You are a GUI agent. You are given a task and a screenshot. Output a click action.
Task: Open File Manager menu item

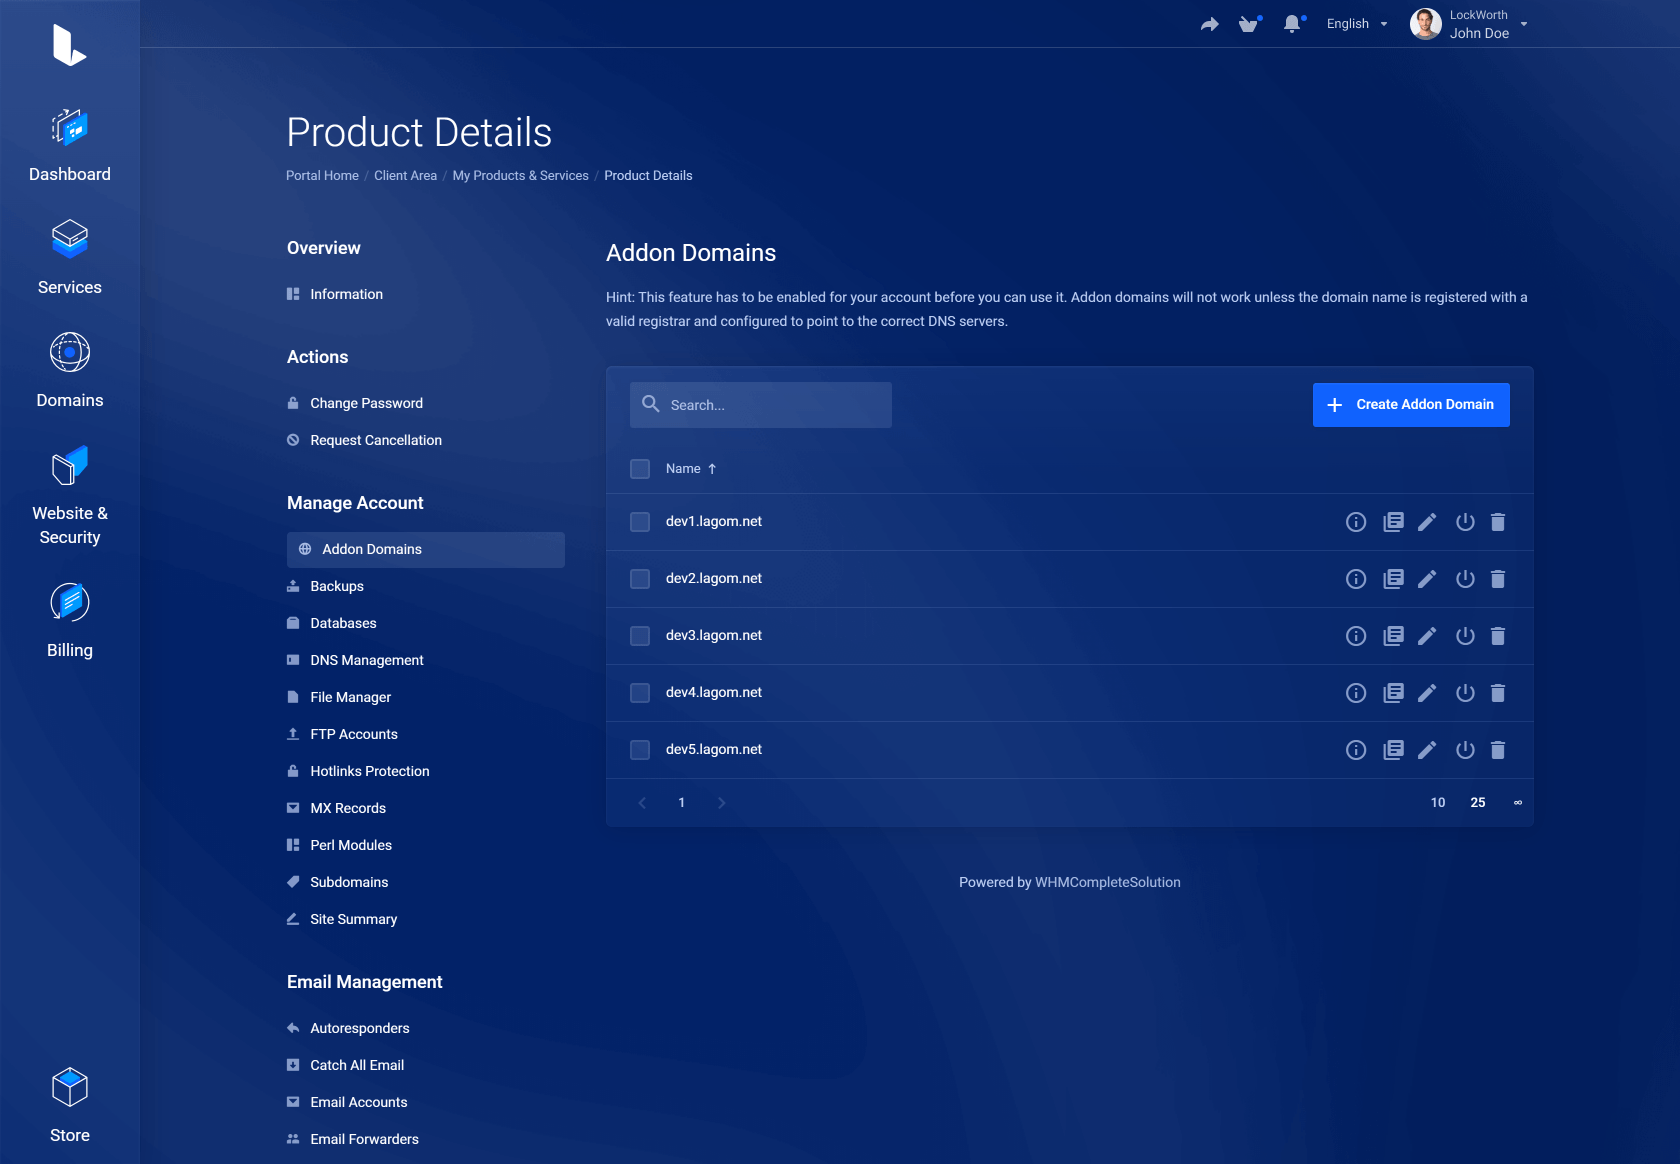(350, 697)
